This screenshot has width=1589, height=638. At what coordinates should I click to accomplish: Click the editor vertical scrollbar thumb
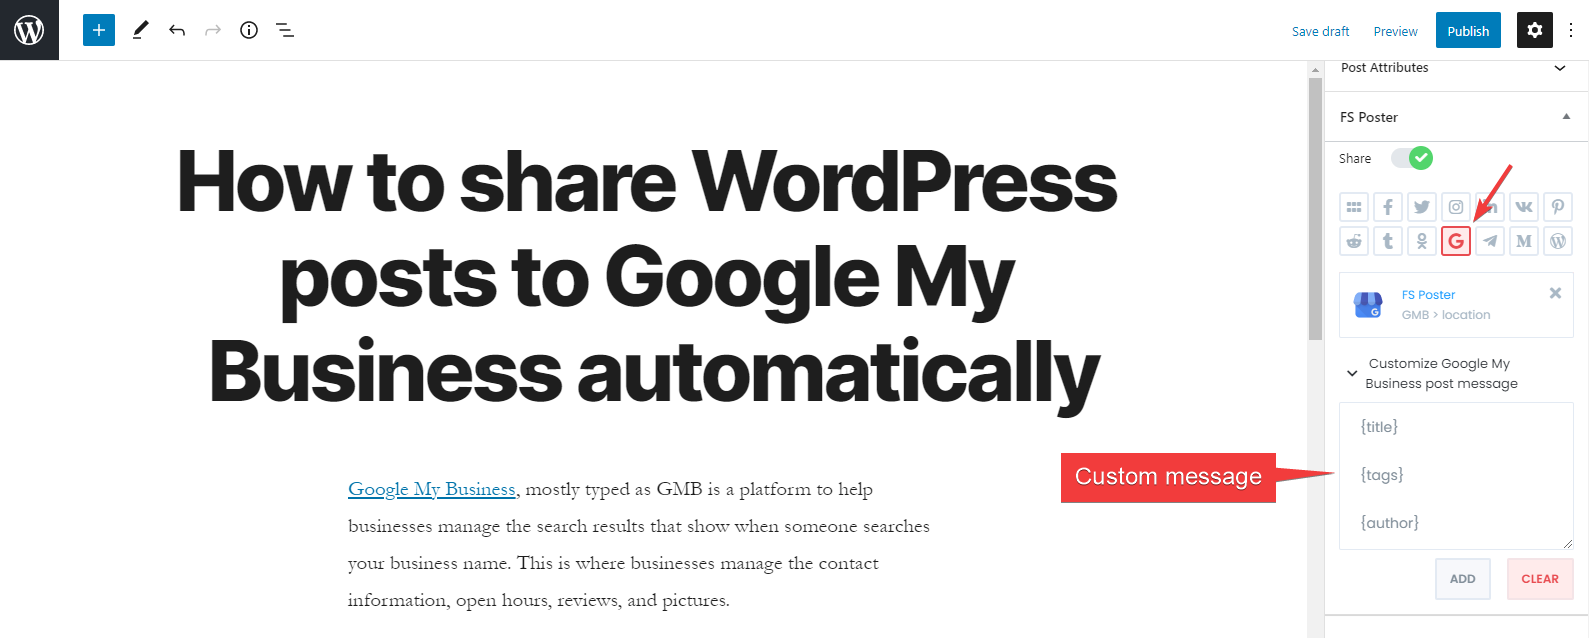[1316, 208]
